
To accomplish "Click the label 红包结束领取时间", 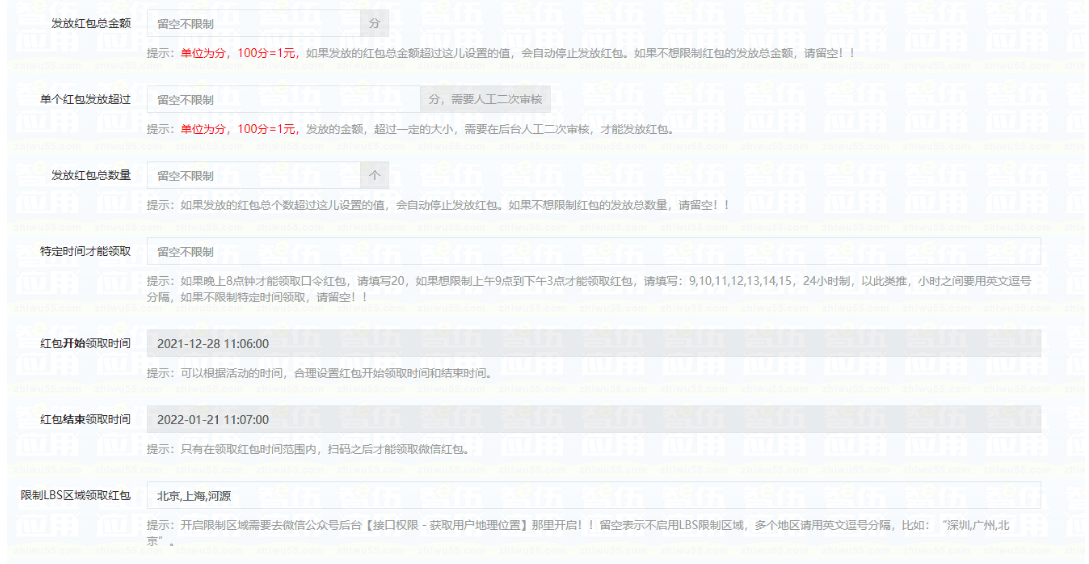I will (85, 420).
